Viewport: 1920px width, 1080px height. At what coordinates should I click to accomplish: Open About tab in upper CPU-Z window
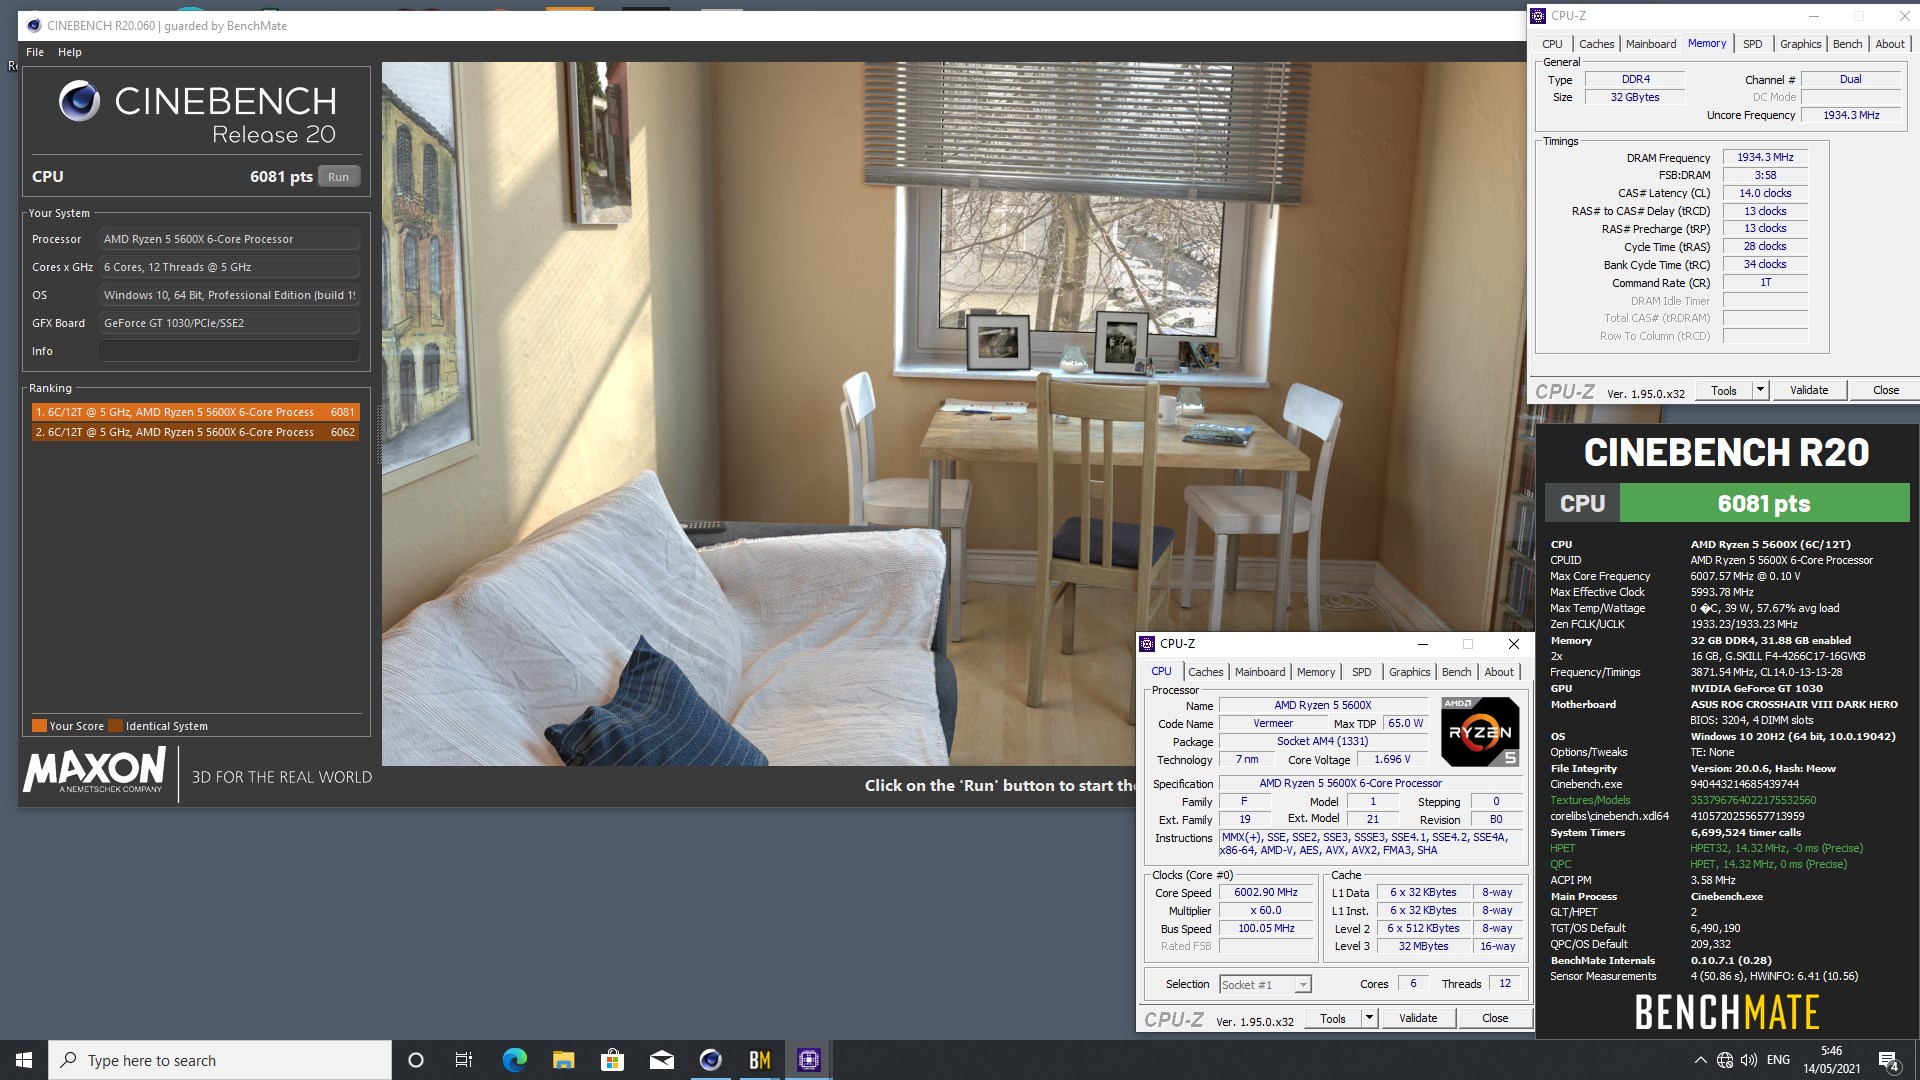coord(1889,44)
